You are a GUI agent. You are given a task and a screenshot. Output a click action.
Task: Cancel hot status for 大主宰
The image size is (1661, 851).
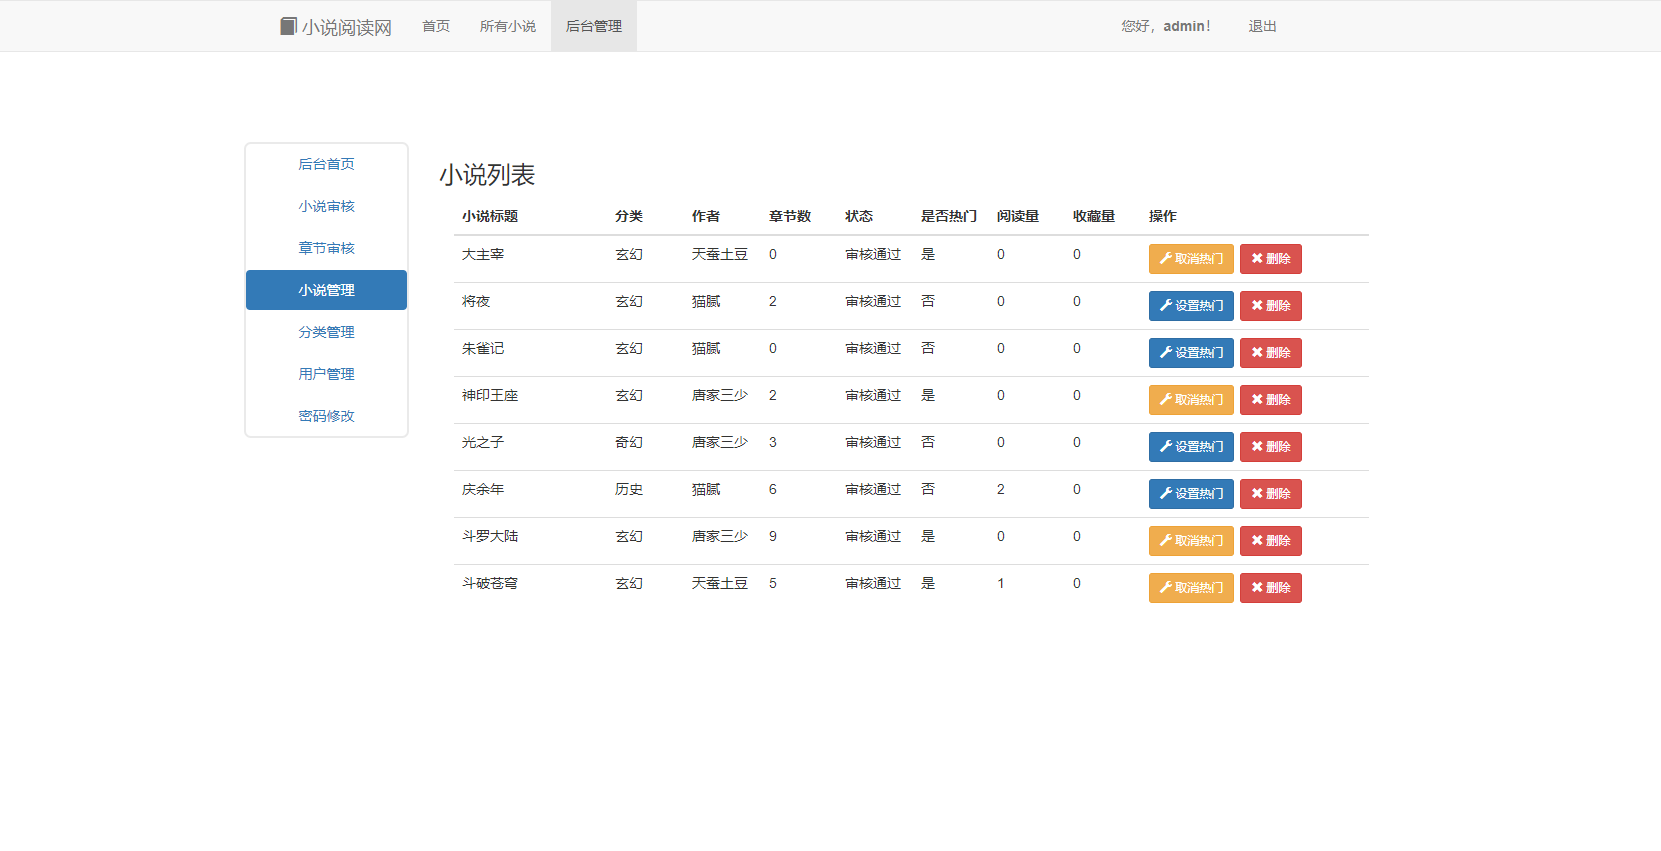pyautogui.click(x=1191, y=259)
